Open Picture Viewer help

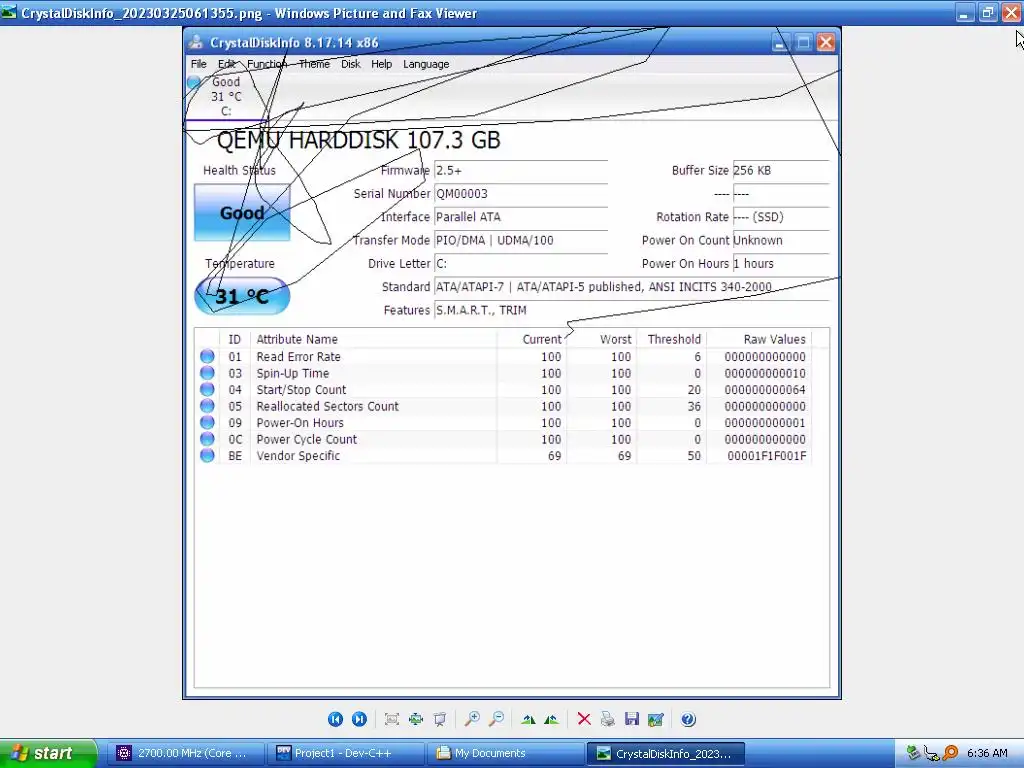(688, 719)
